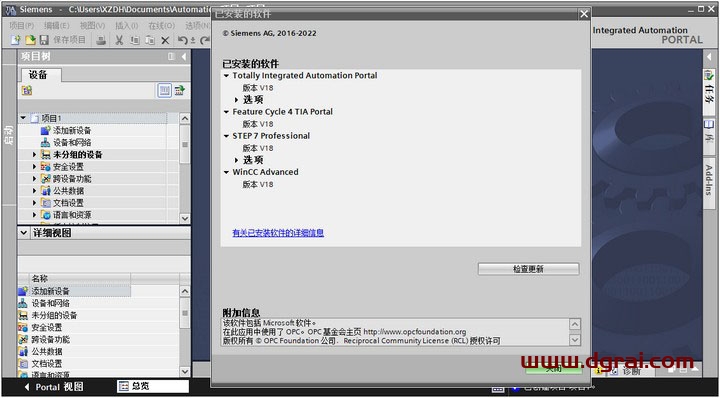Expand the 语言和资源 tree node

(x=34, y=215)
